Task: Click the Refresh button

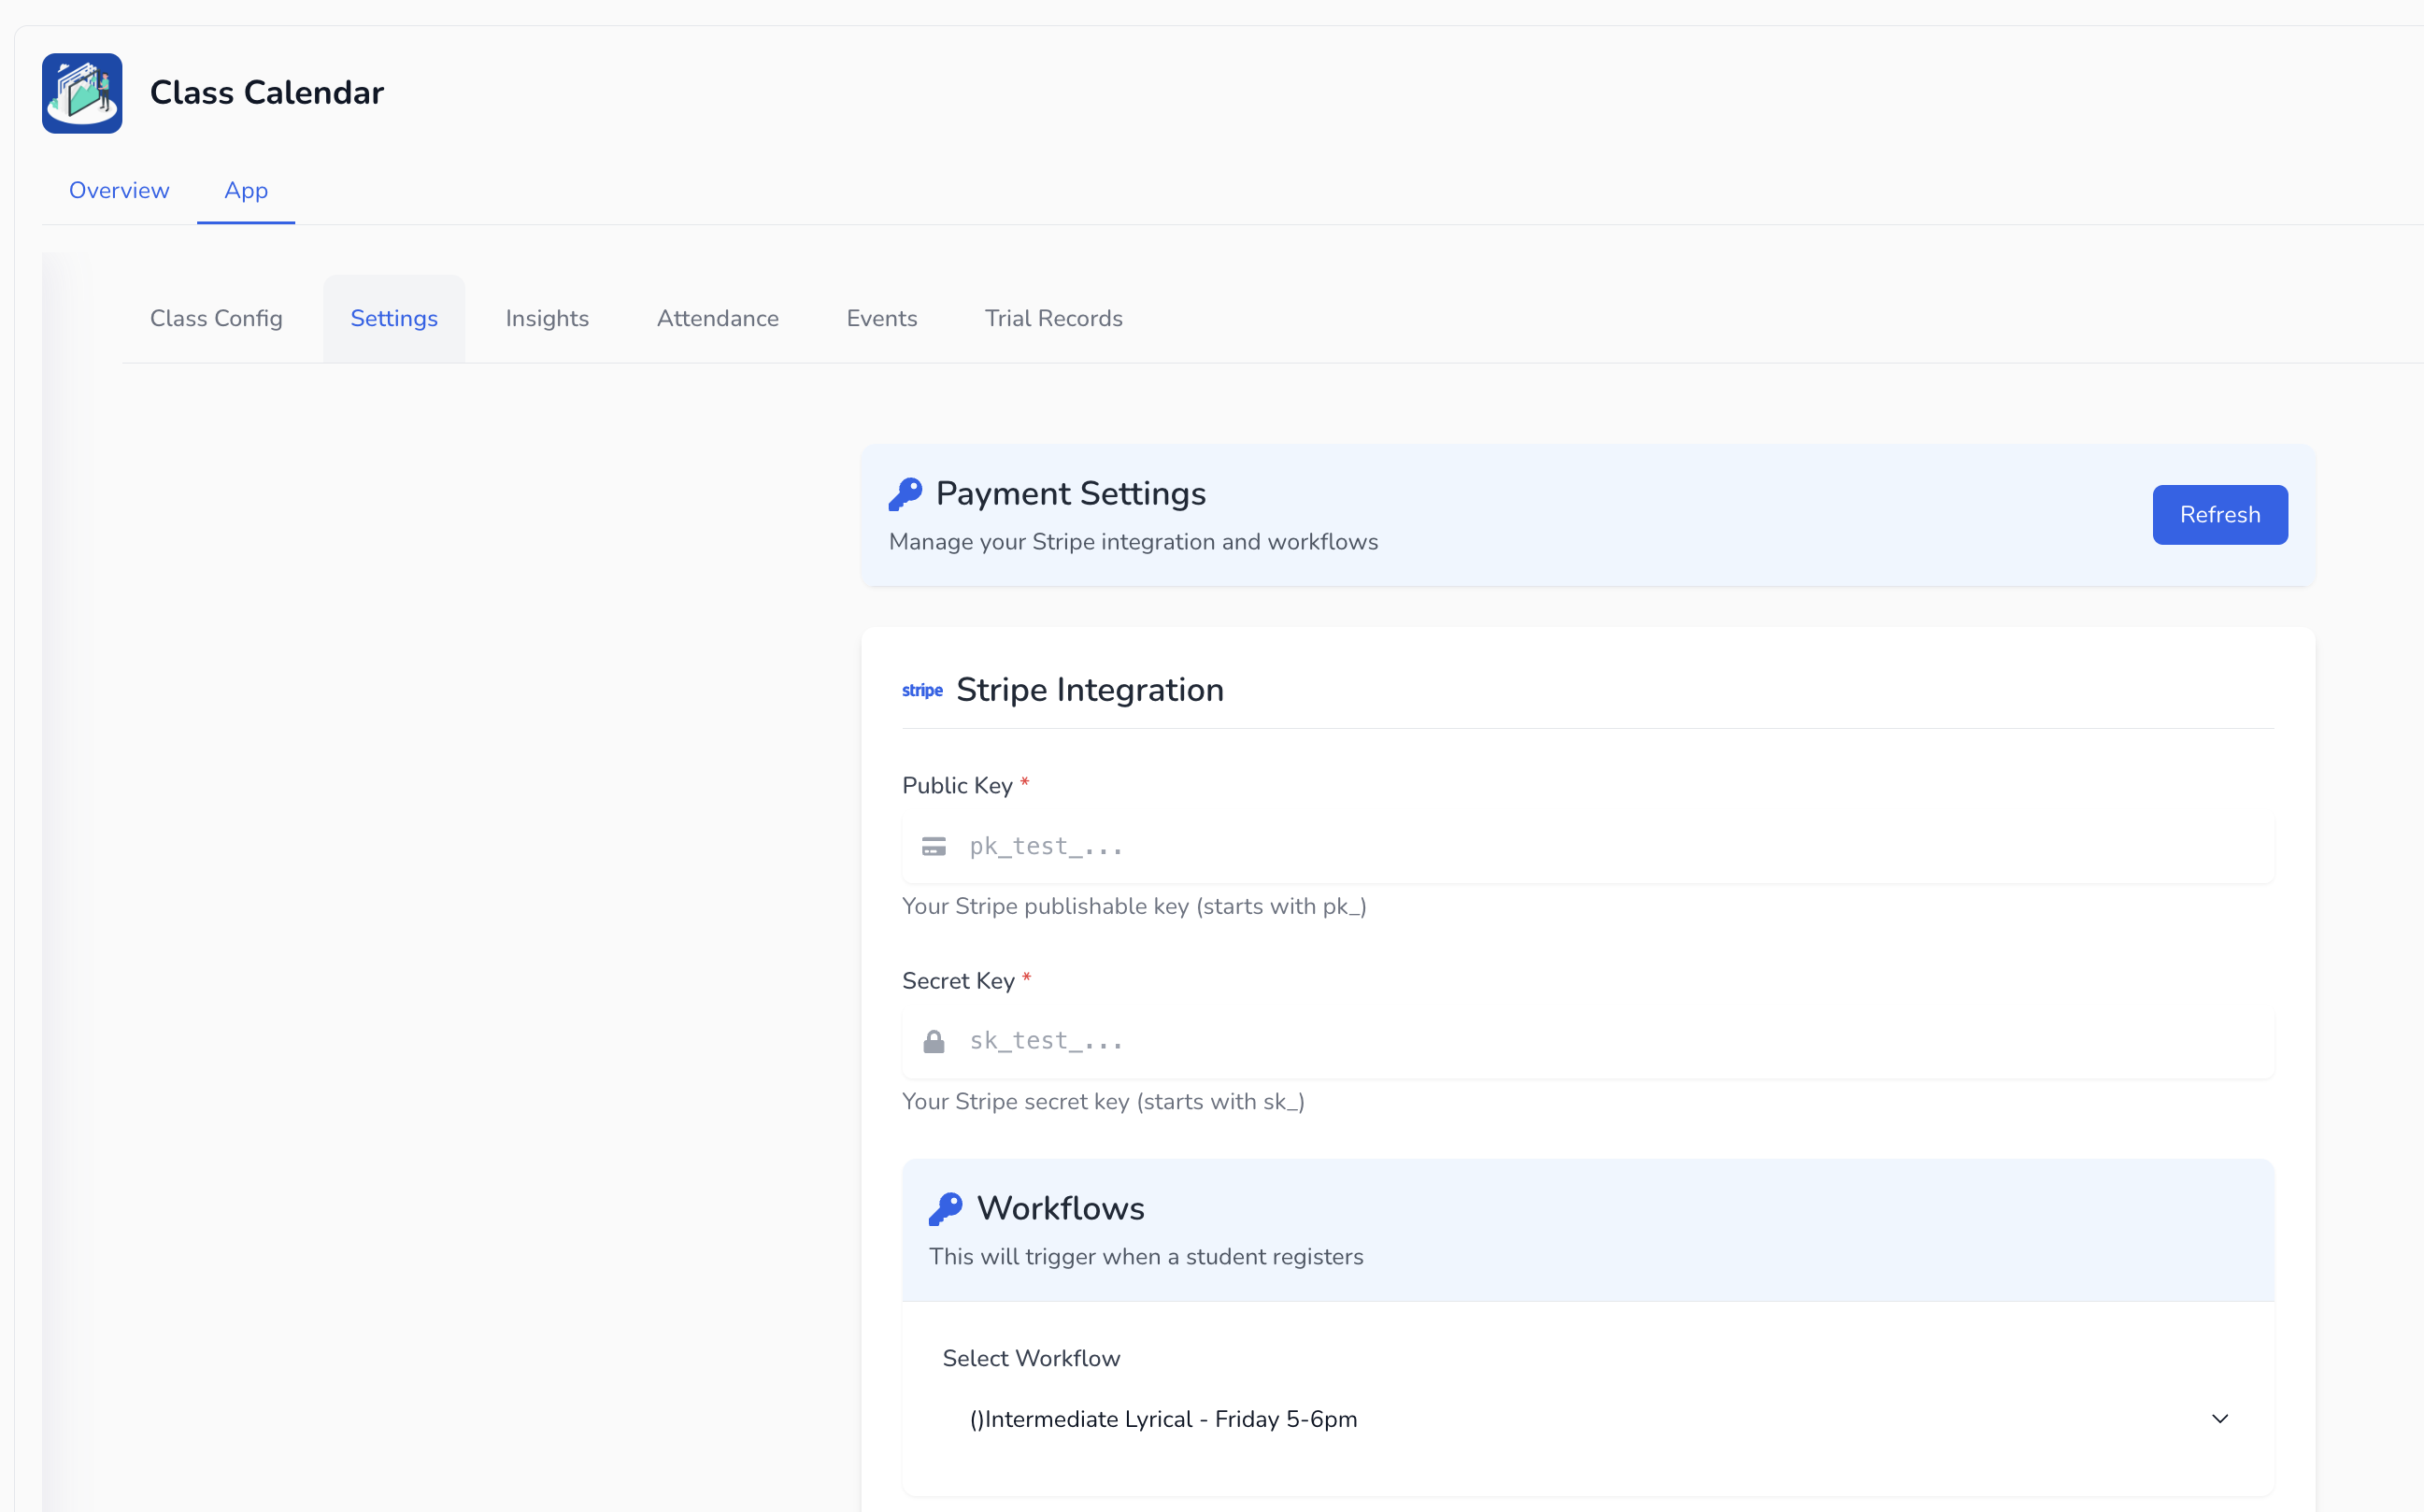Action: coord(2220,515)
